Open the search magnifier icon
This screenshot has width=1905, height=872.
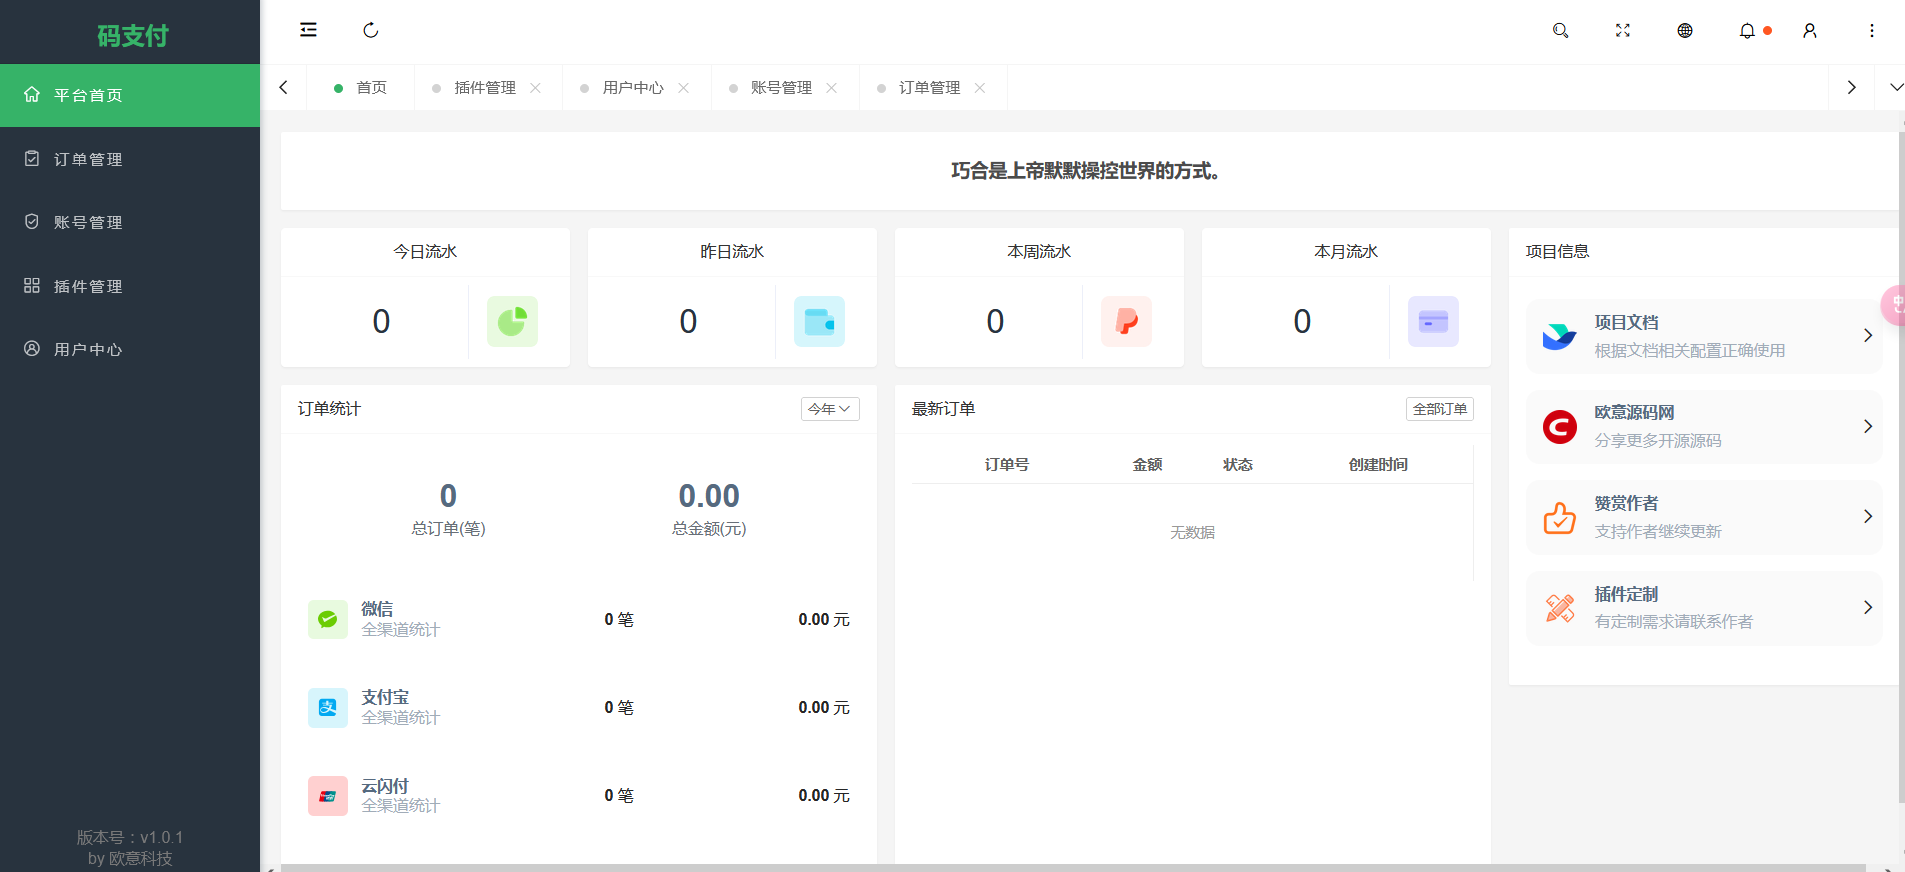1560,31
